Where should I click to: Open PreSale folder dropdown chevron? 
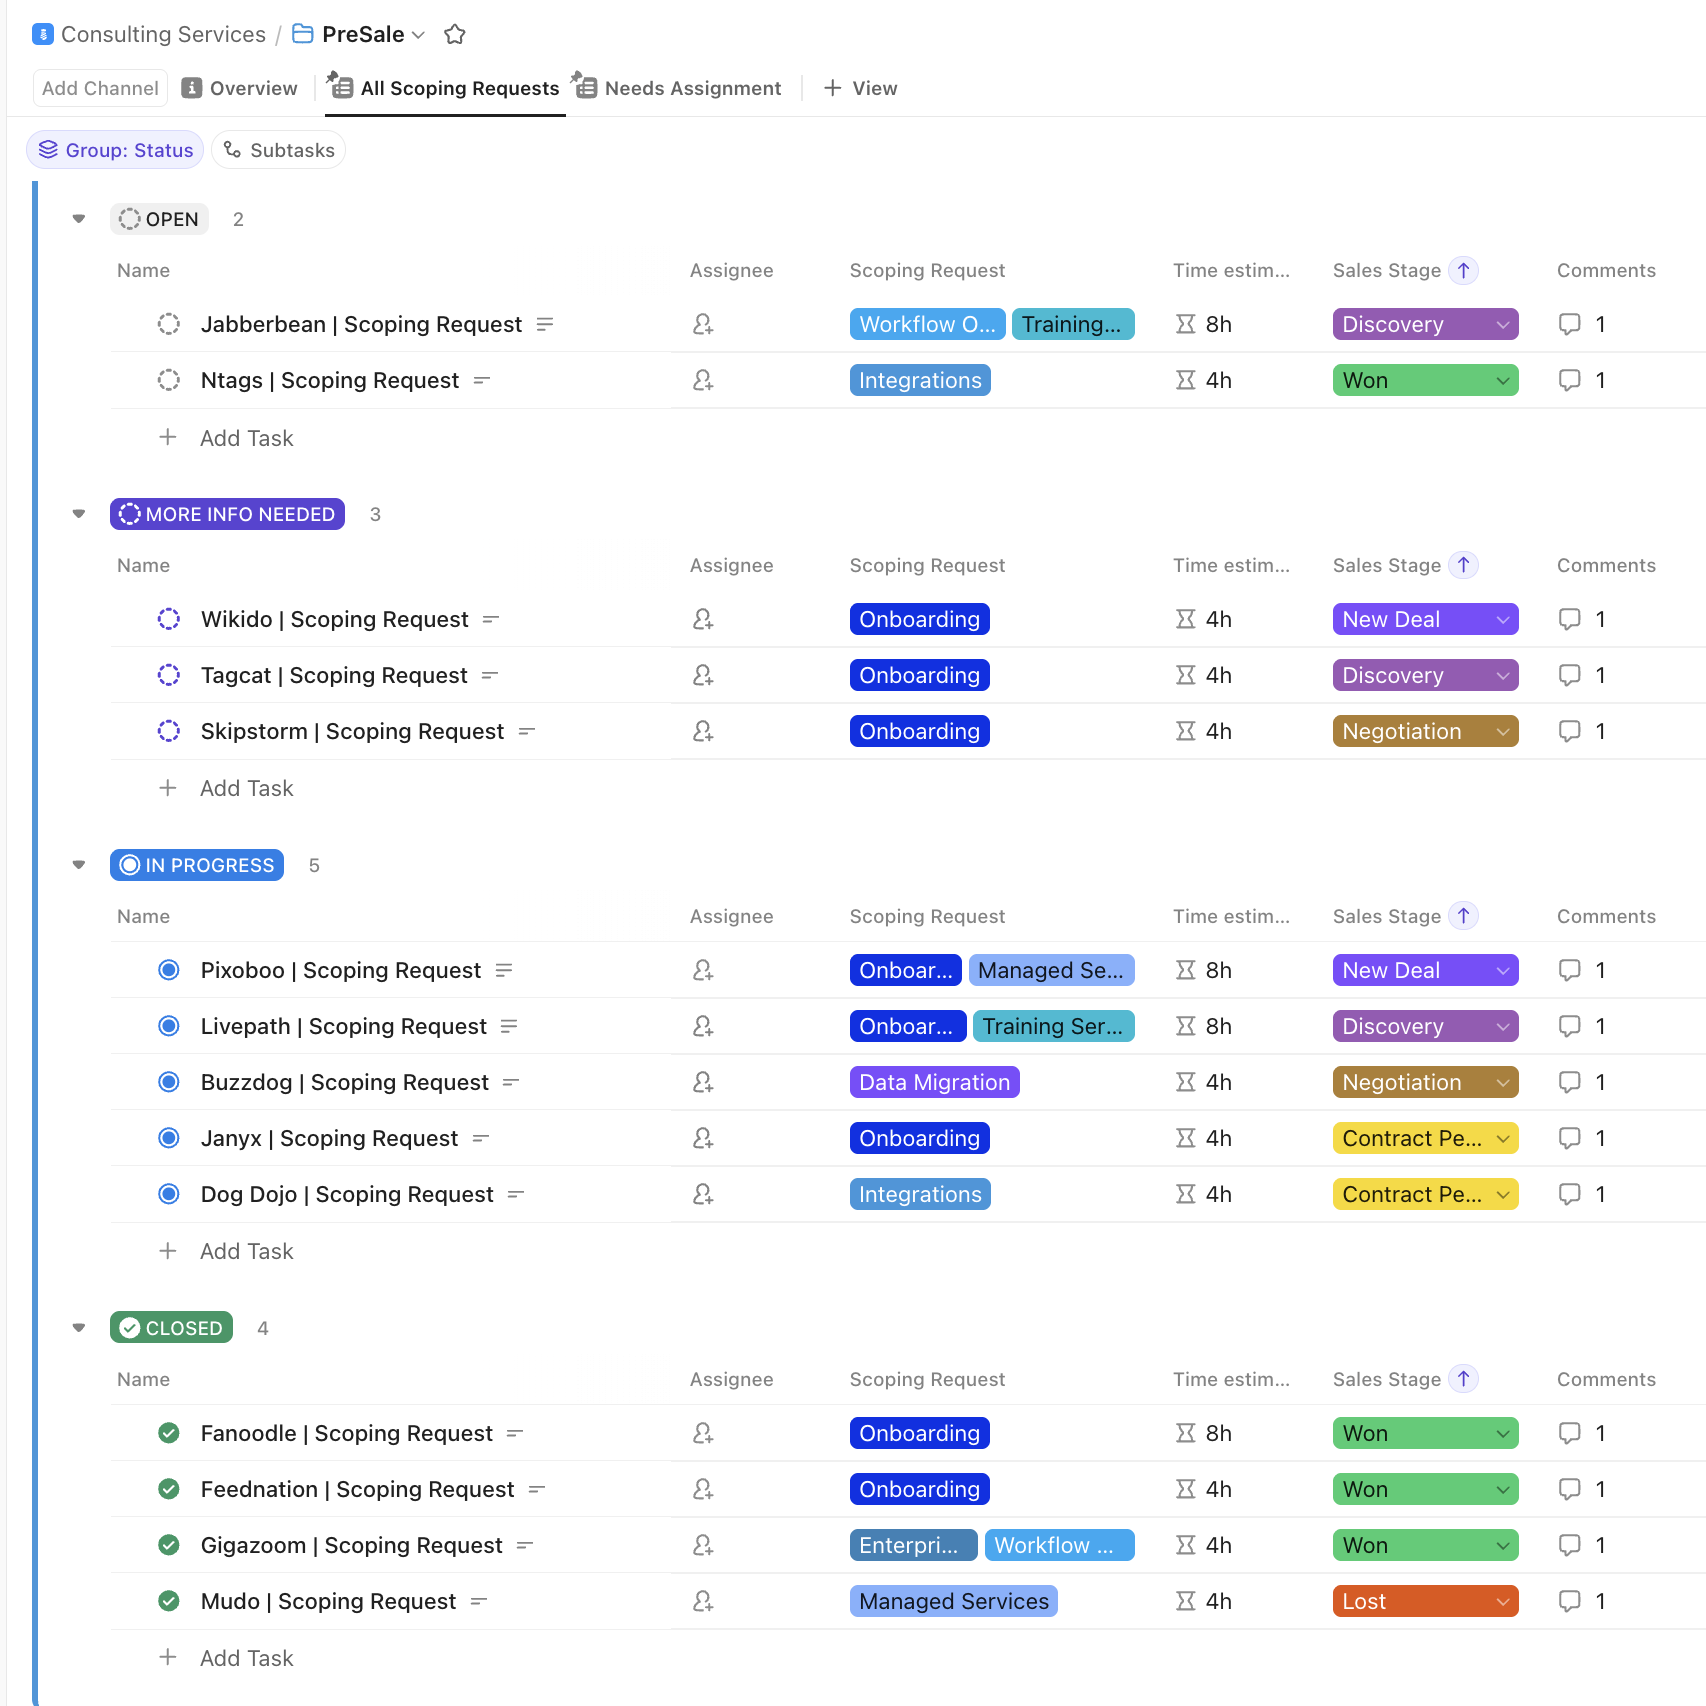pyautogui.click(x=419, y=35)
